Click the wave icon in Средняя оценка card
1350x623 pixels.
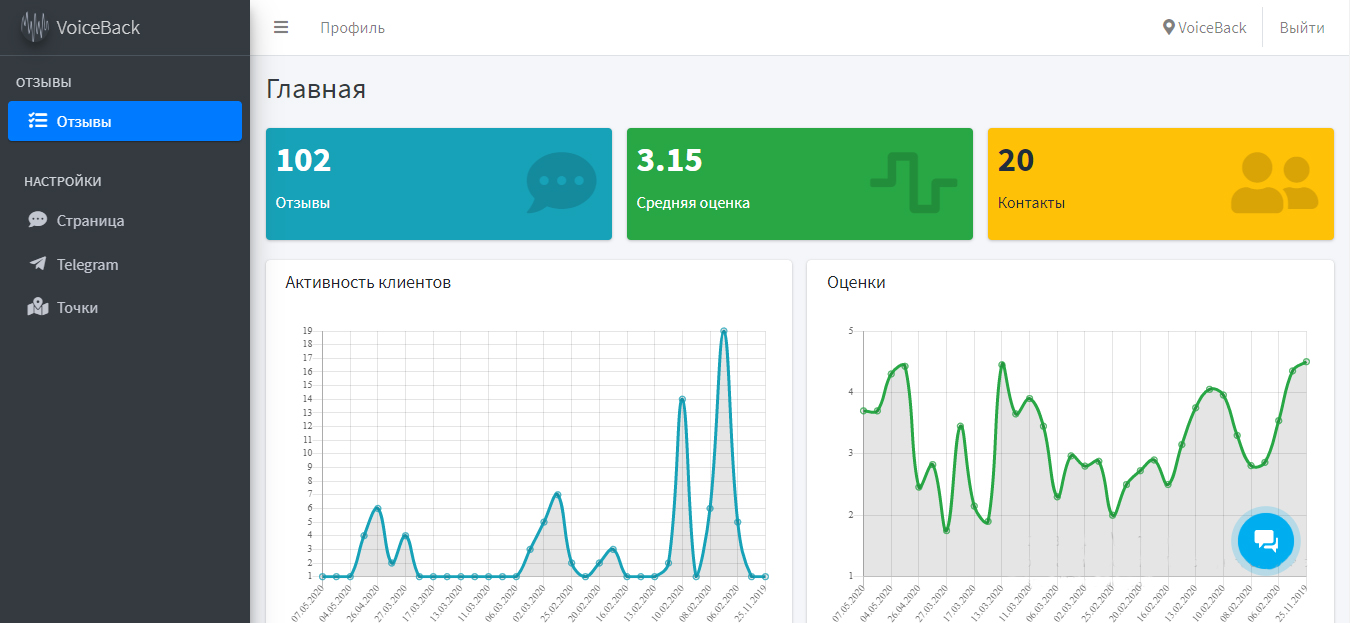[x=914, y=183]
